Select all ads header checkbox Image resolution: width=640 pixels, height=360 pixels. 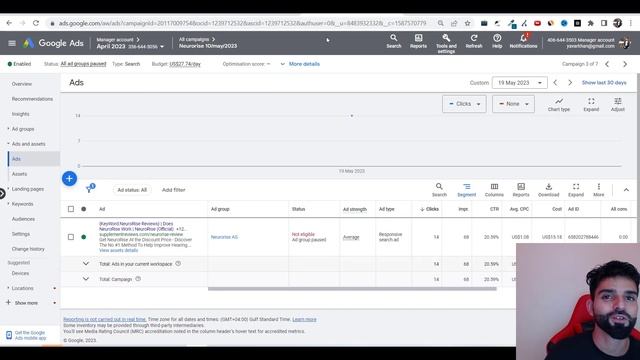71,209
